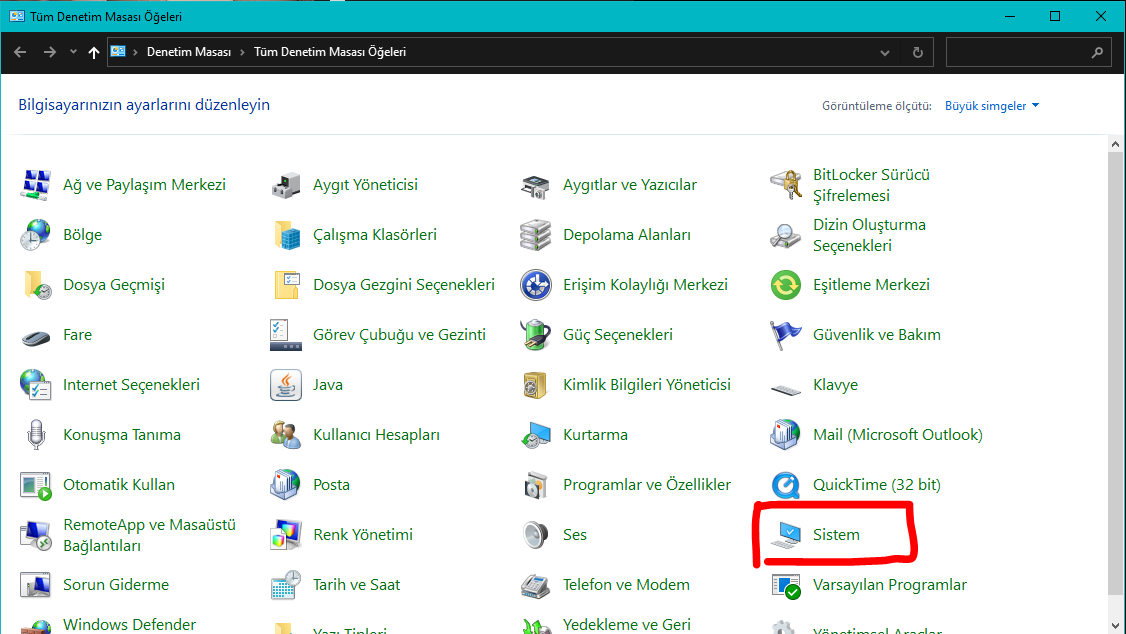
Task: Open the Güvenlik ve Bakım flag icon
Action: pos(786,335)
